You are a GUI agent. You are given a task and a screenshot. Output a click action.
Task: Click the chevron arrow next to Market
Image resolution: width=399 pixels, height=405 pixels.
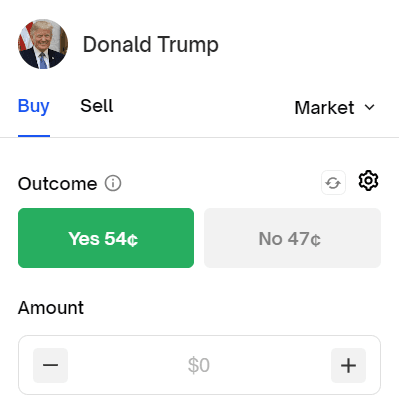pyautogui.click(x=370, y=107)
